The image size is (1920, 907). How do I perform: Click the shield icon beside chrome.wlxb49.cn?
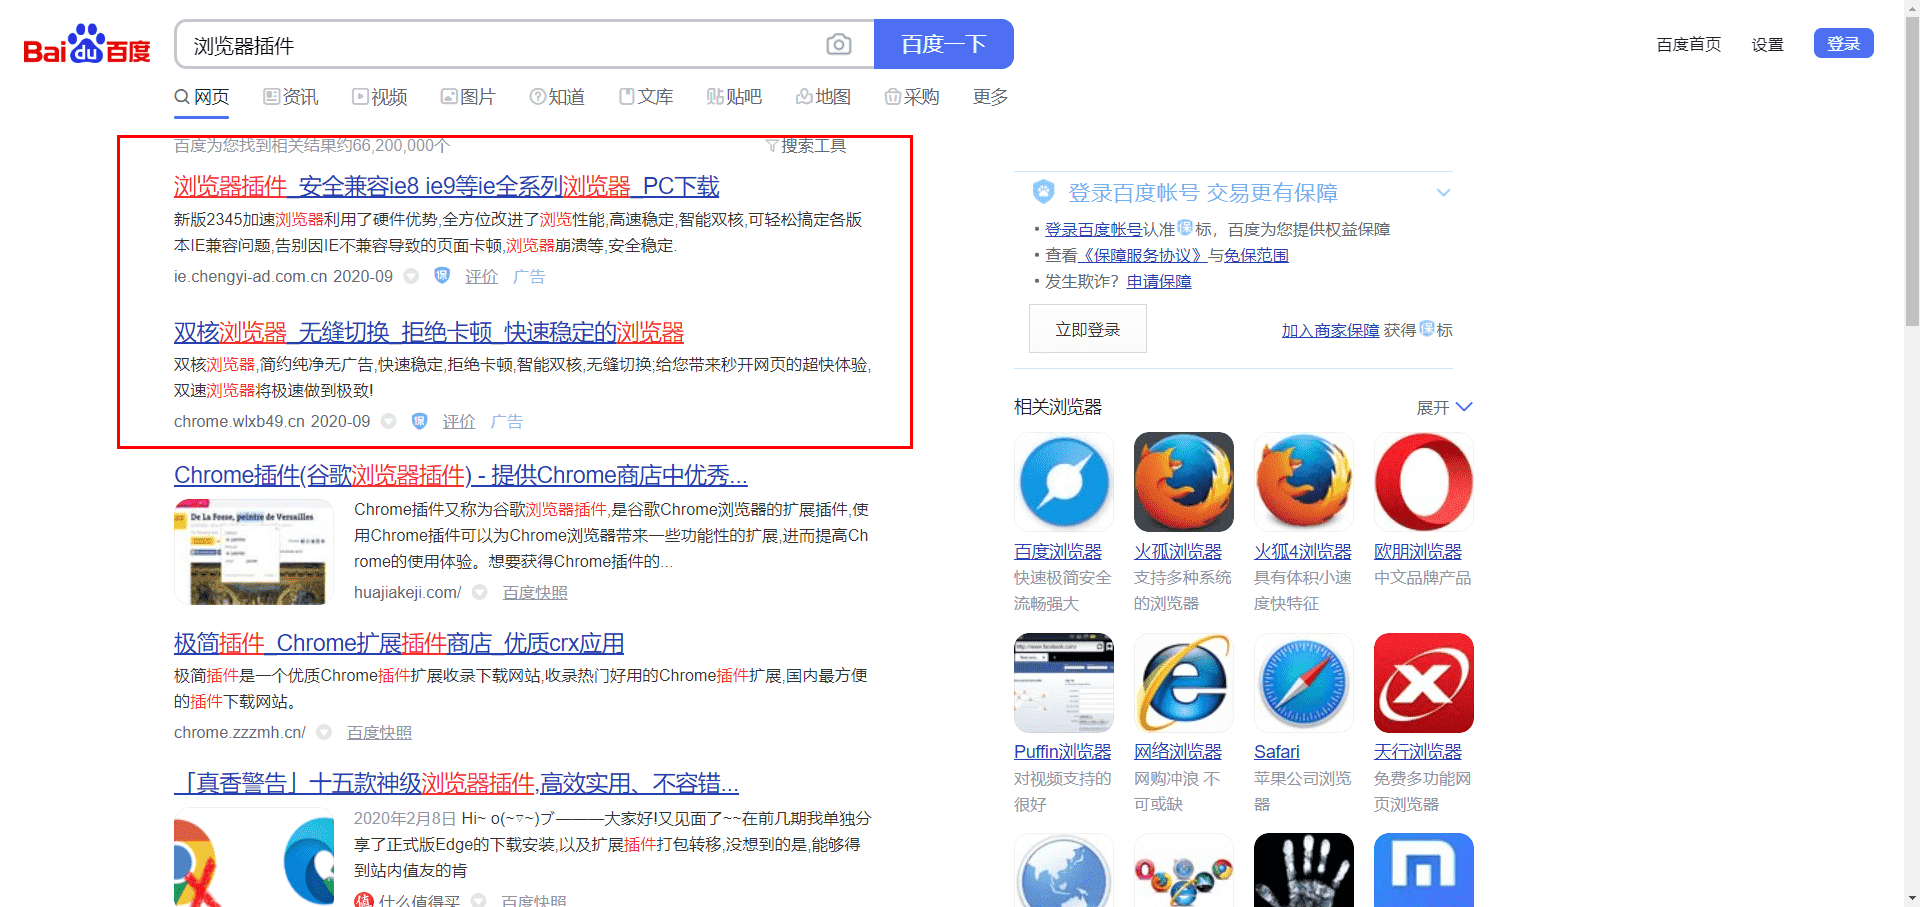(420, 421)
